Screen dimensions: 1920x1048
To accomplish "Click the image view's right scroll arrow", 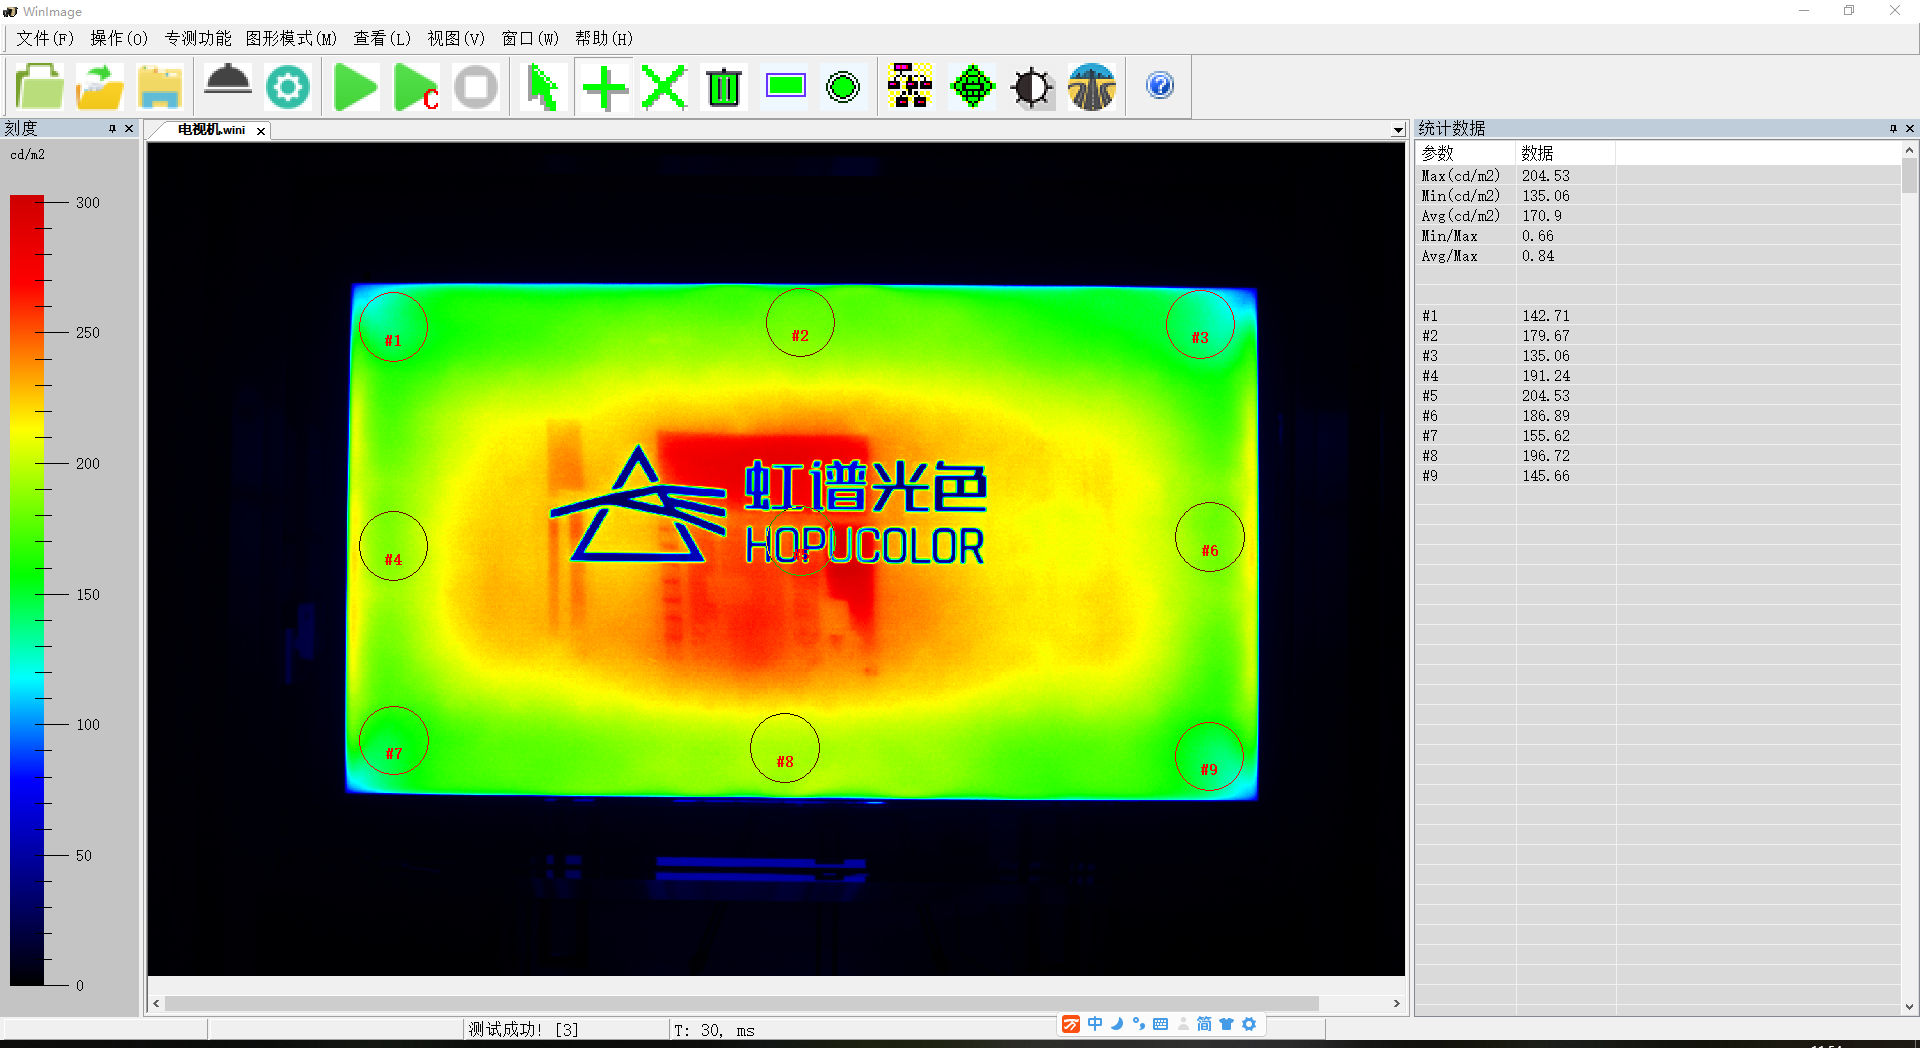I will [1396, 1003].
